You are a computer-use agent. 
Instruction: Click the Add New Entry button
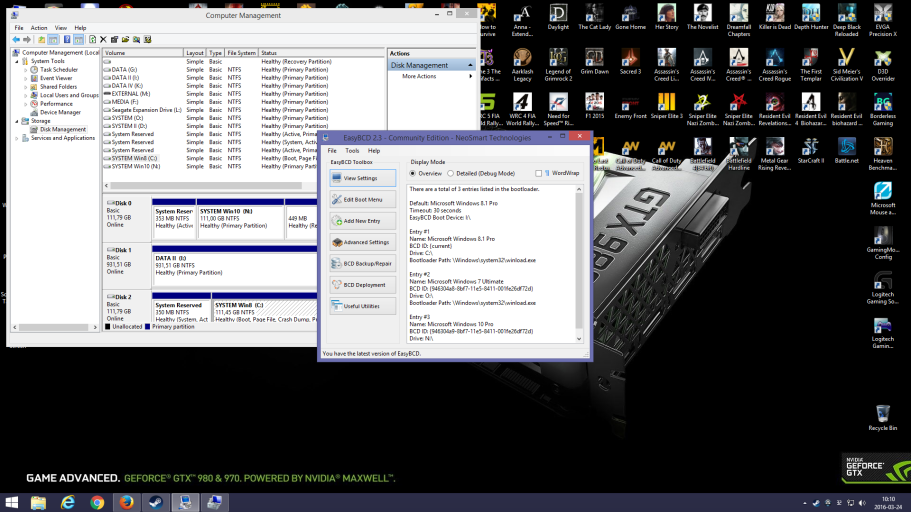(x=363, y=221)
